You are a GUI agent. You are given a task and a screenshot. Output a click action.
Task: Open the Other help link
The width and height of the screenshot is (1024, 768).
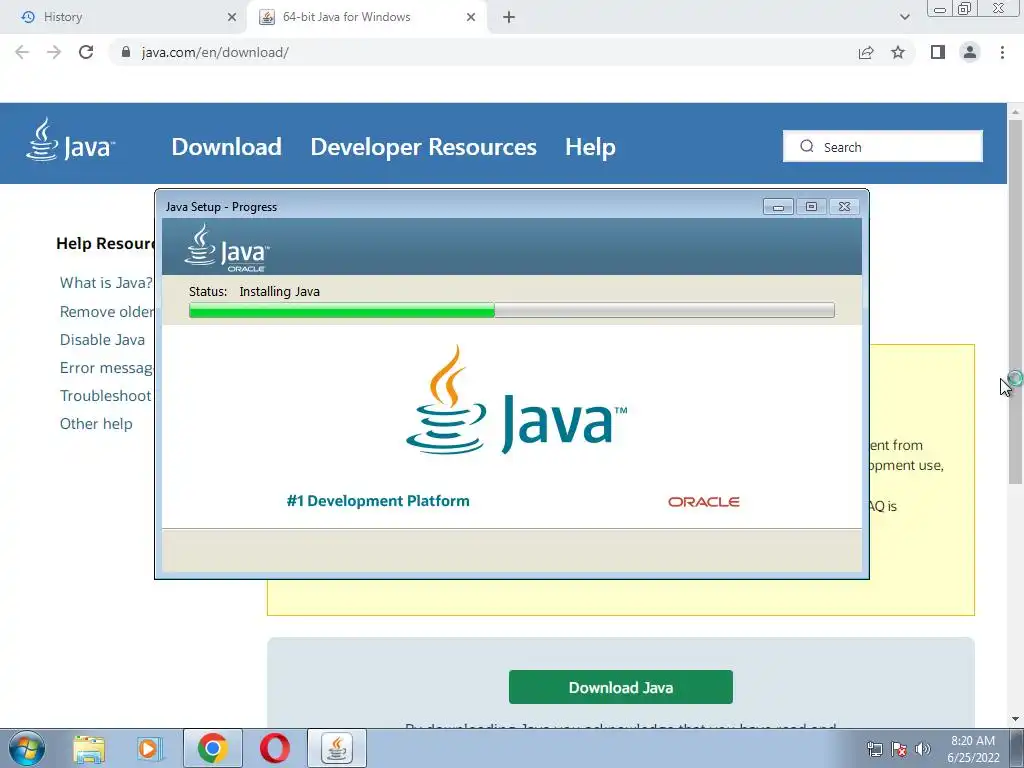click(96, 424)
